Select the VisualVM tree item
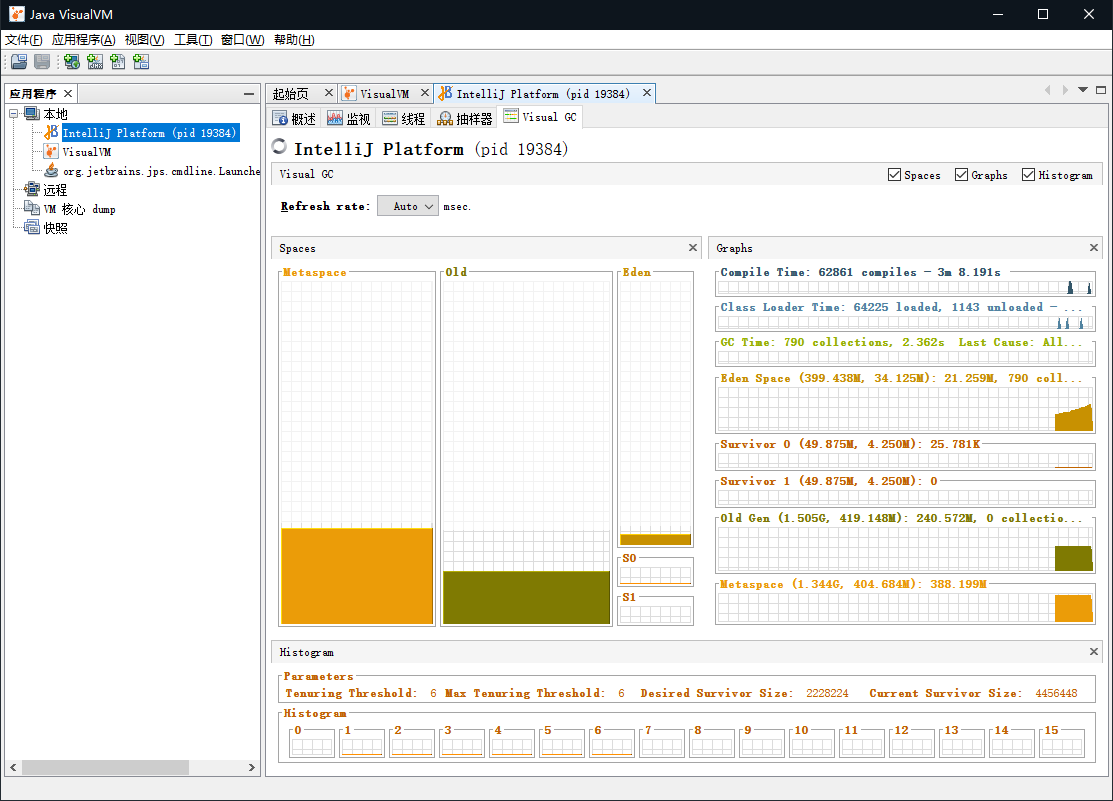This screenshot has height=801, width=1113. pos(87,152)
